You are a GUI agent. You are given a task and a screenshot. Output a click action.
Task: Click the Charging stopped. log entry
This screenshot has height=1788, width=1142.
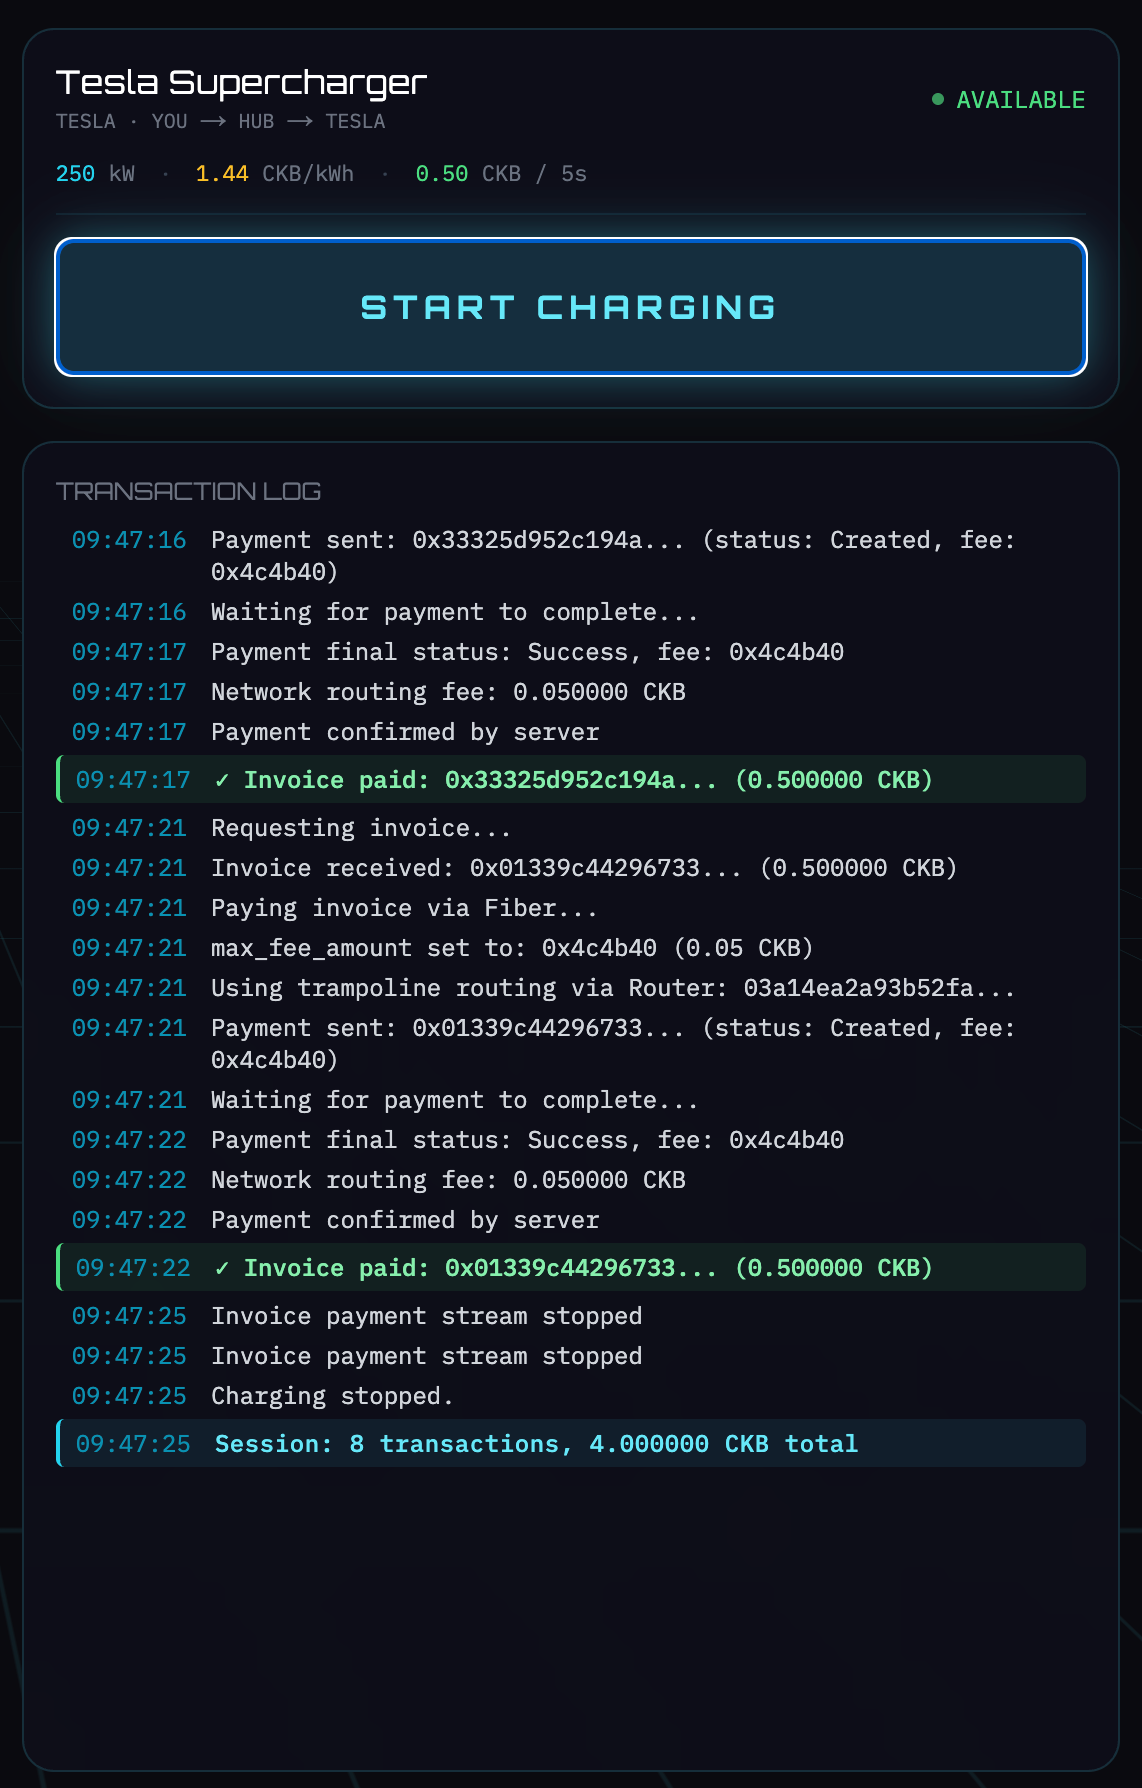[571, 1396]
